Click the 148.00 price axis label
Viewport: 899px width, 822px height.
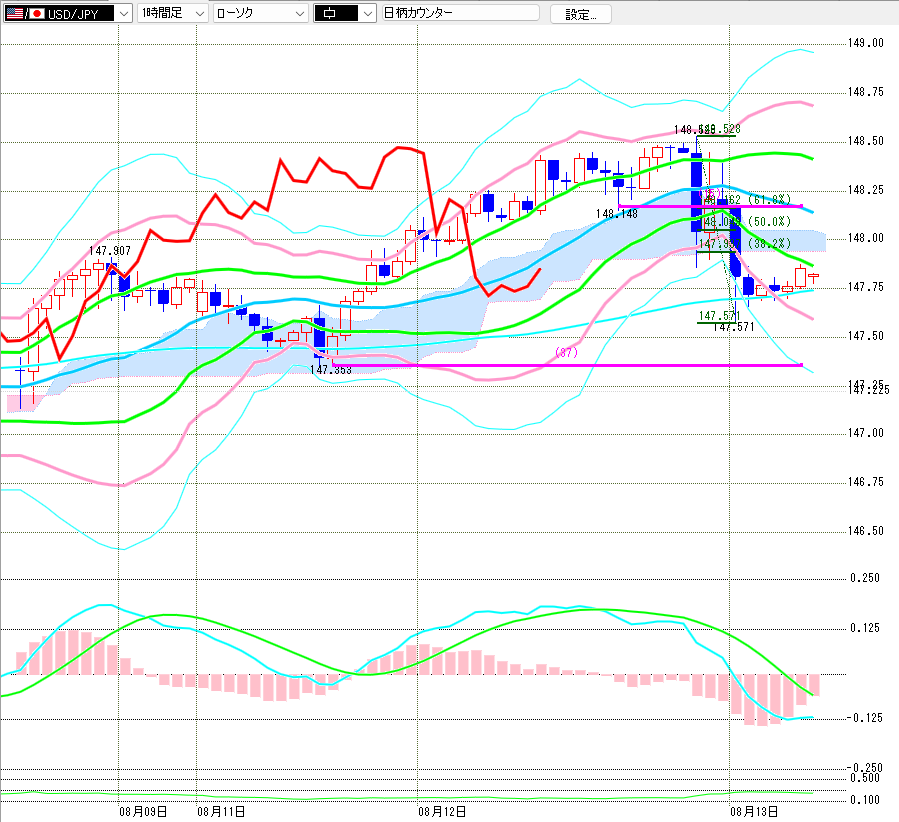pos(866,238)
